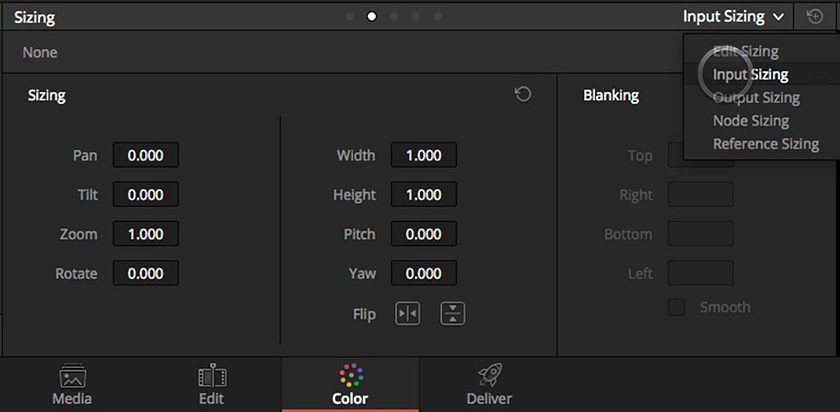Edit the Yaw value field
840x412 pixels.
tap(424, 273)
